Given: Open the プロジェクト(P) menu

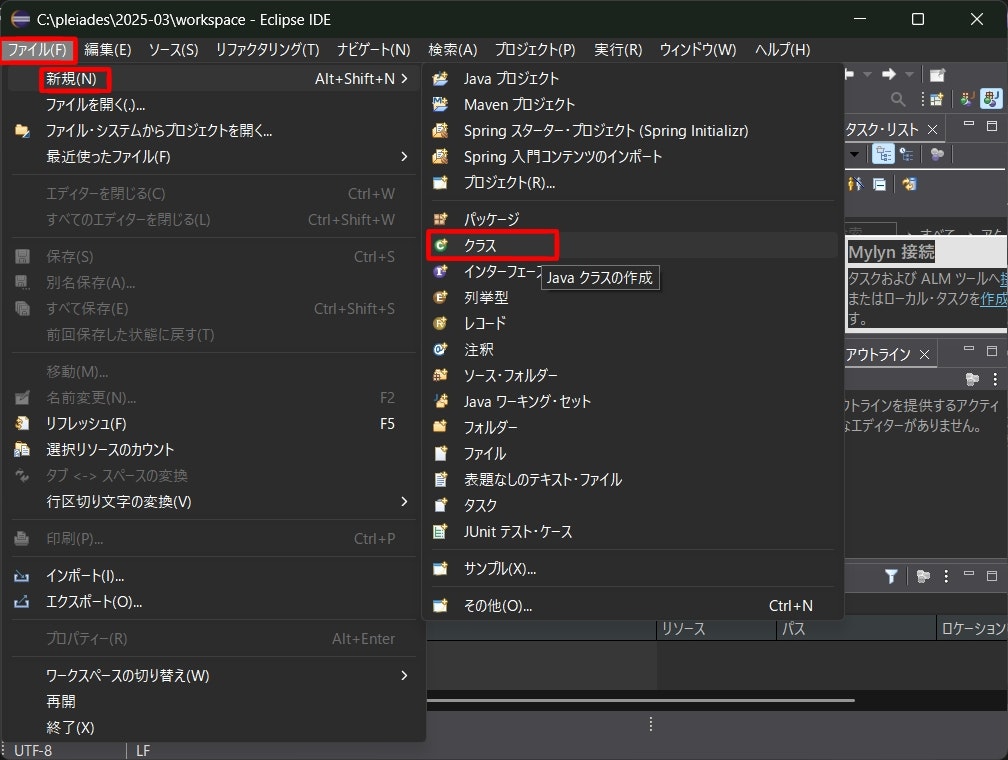Looking at the screenshot, I should [x=535, y=50].
